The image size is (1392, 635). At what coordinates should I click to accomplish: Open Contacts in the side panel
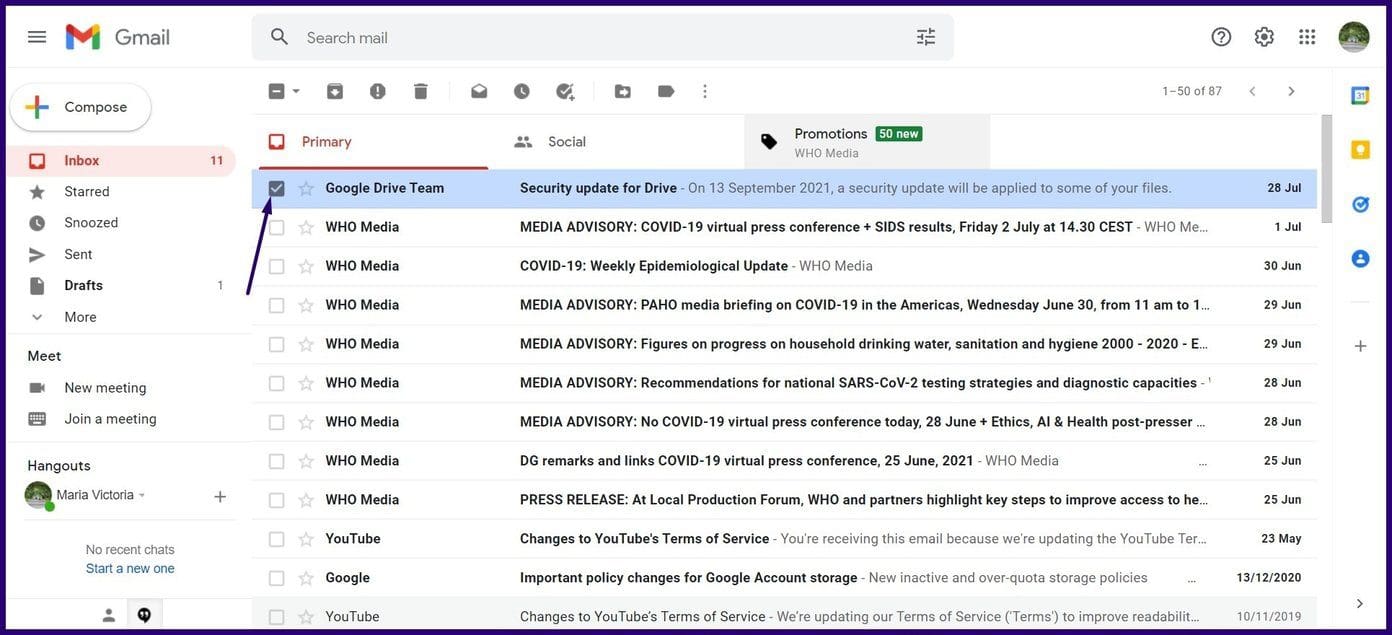coord(1360,258)
